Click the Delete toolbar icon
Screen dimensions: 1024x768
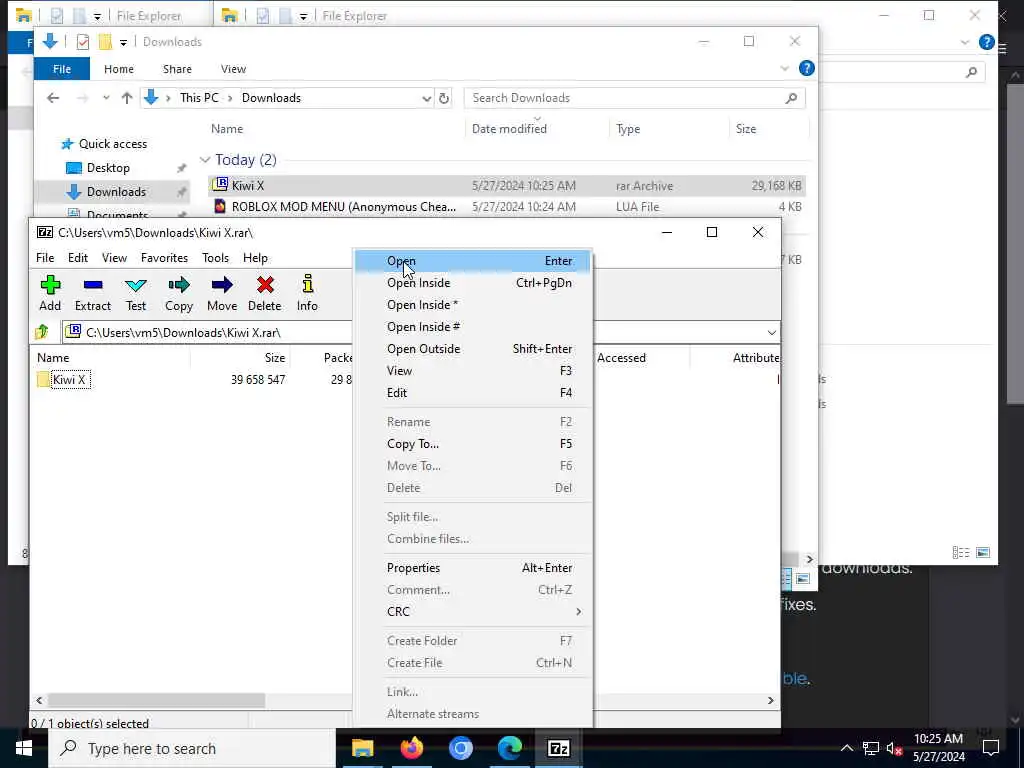tap(264, 293)
